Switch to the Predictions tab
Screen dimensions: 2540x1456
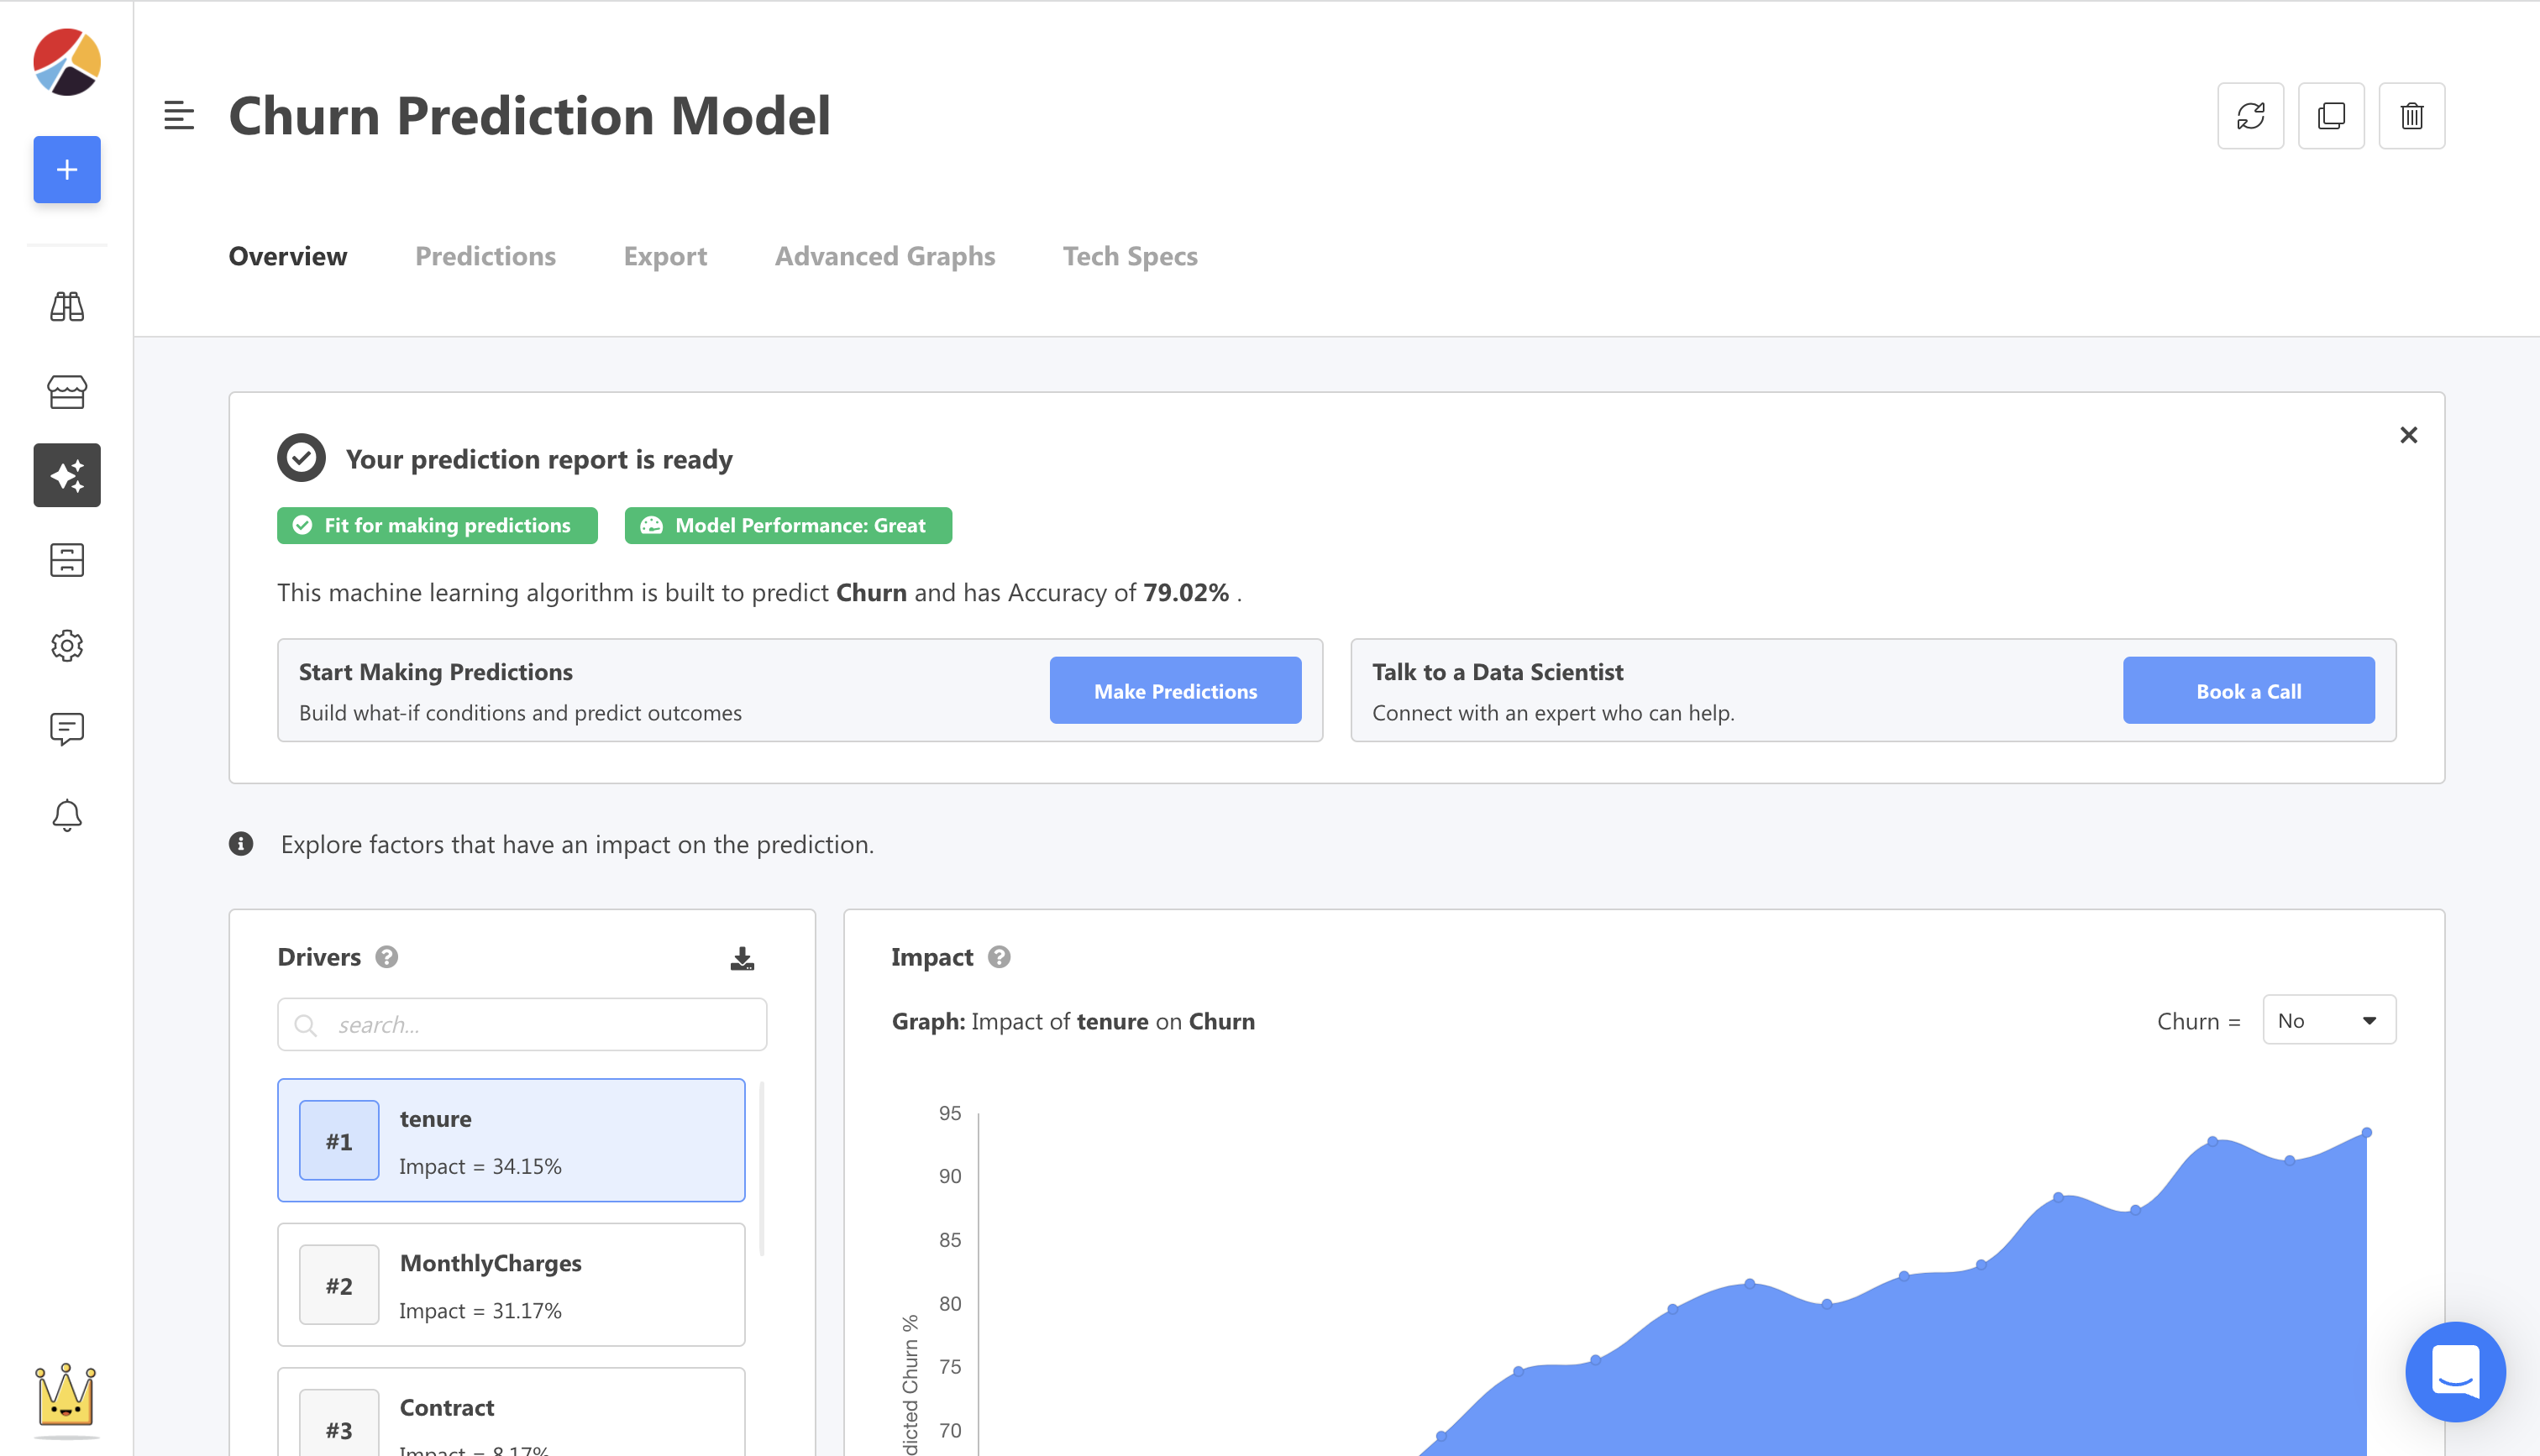point(485,256)
